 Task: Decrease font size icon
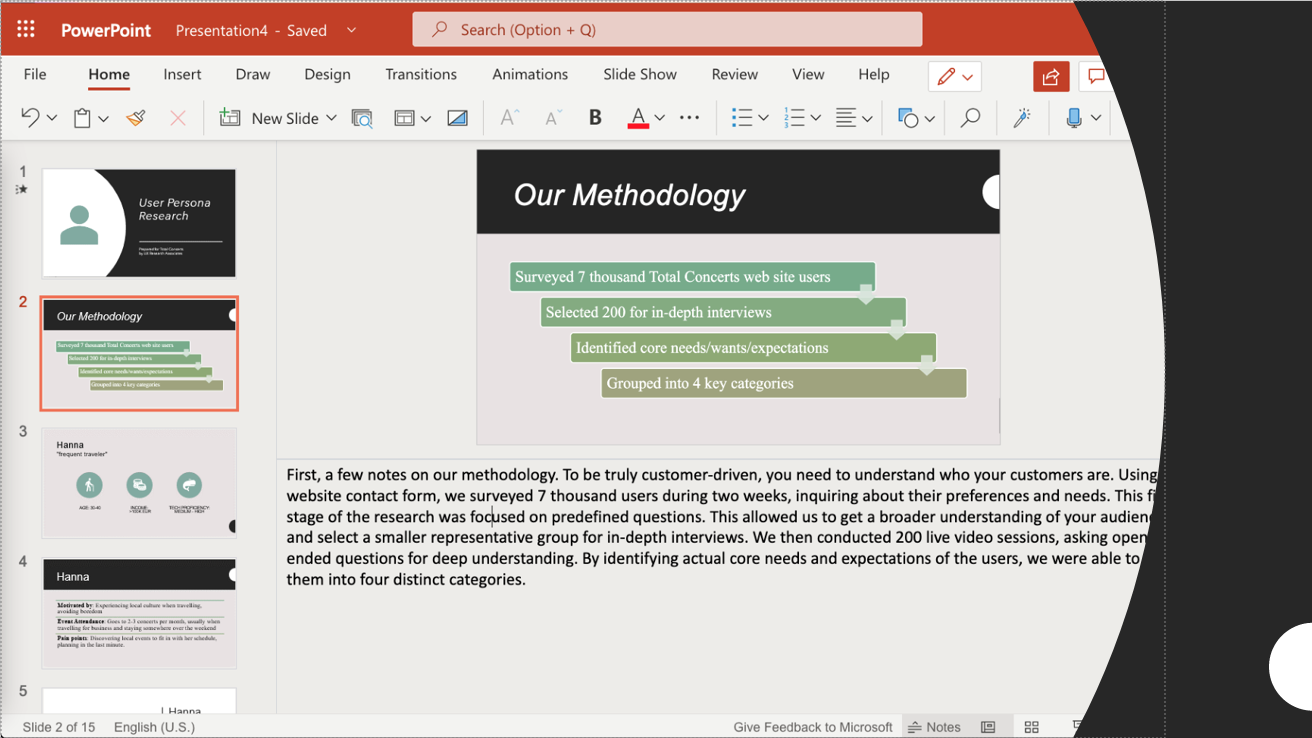pyautogui.click(x=552, y=118)
